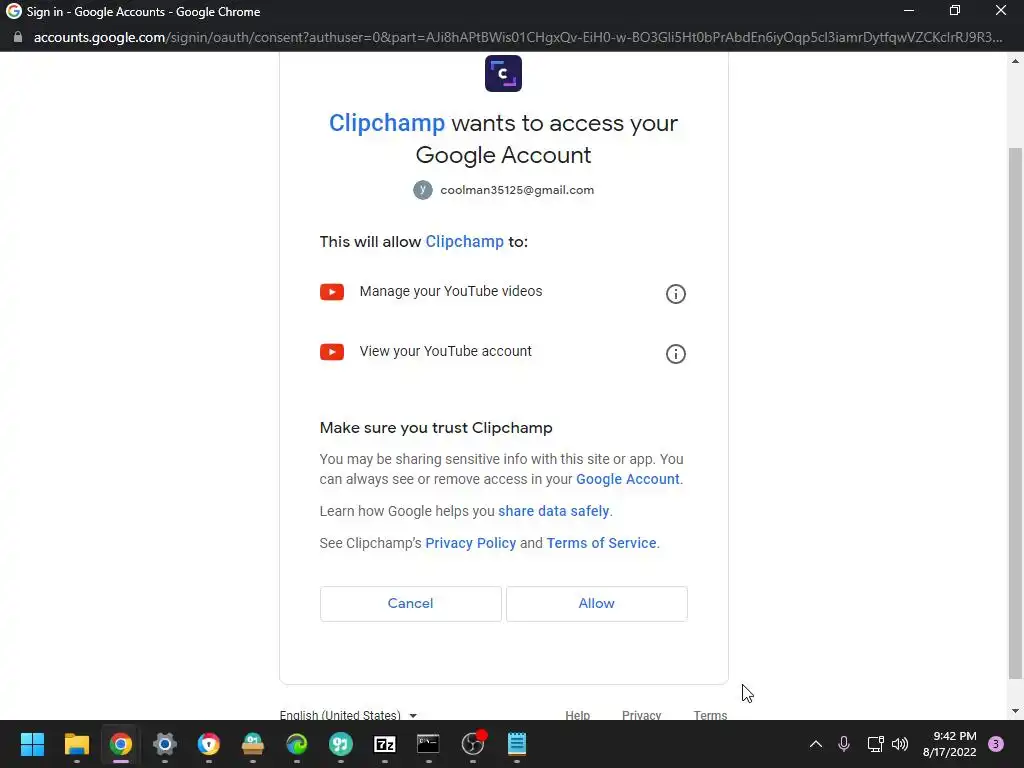Open OBS Studio from the taskbar

473,744
